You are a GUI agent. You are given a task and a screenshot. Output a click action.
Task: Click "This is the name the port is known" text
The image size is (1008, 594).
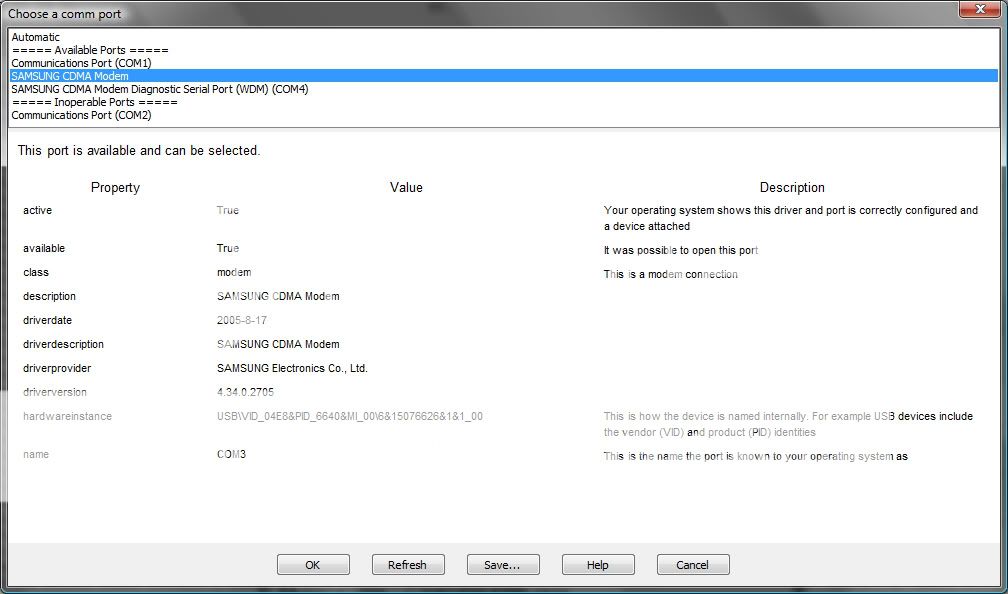pos(755,456)
